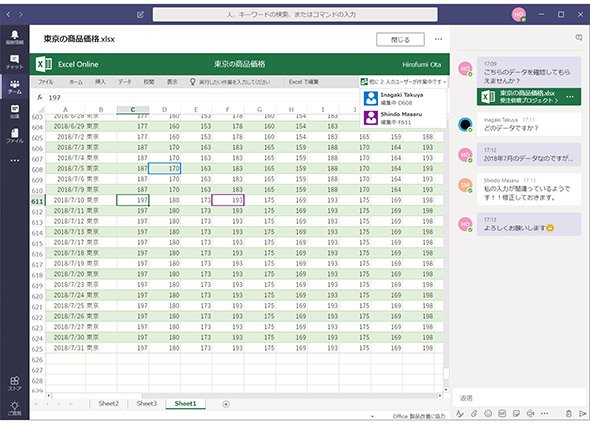
Task: Open the データ tab in Excel
Action: [125, 82]
